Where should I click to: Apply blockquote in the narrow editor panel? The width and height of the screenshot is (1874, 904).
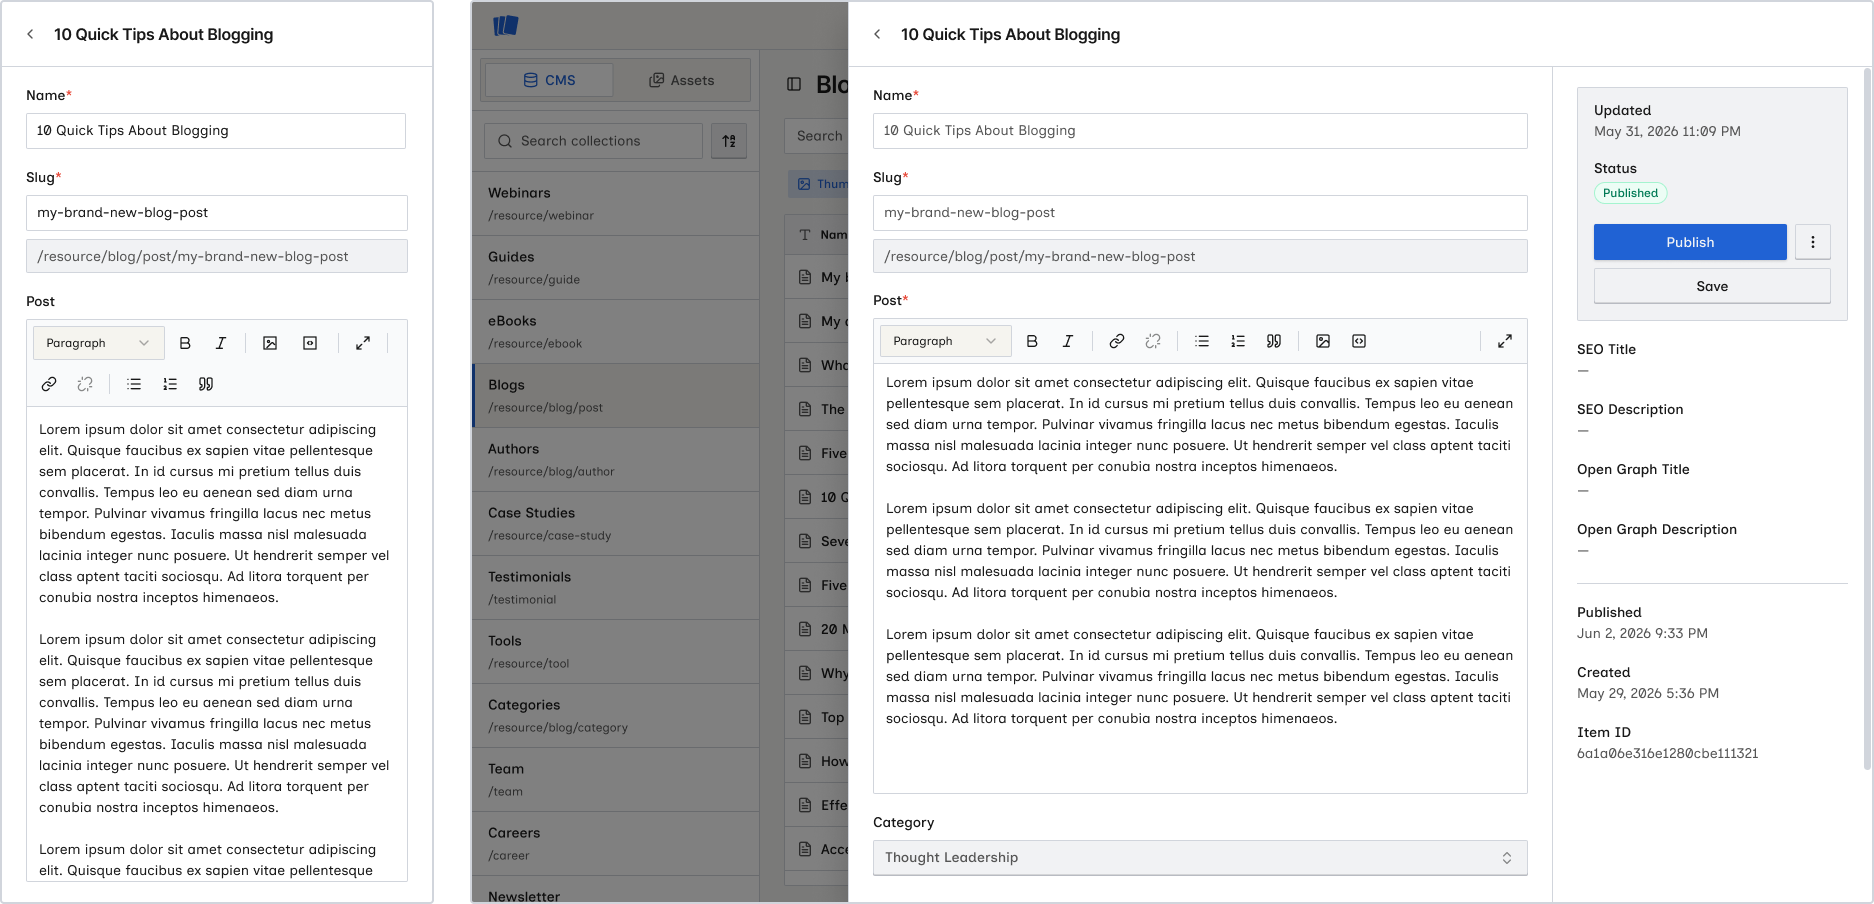206,384
